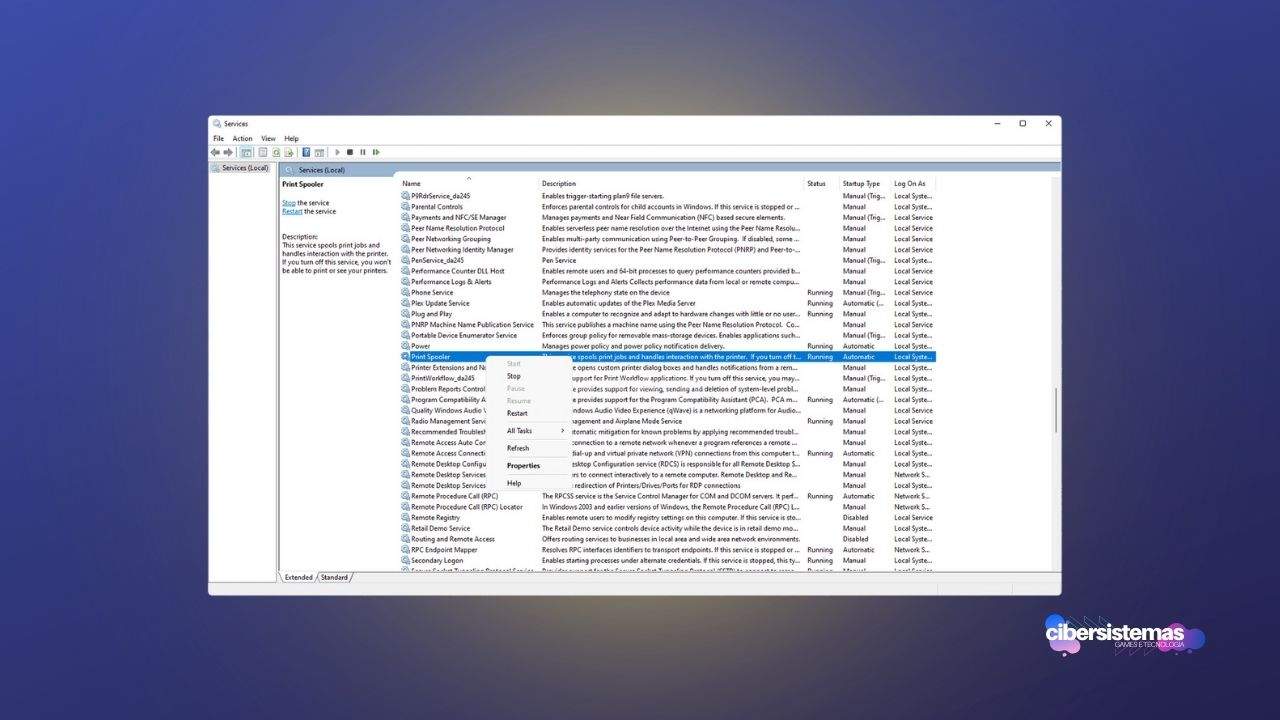The image size is (1280, 720).
Task: Click the gear icon beside Remote Registry
Action: tap(406, 518)
